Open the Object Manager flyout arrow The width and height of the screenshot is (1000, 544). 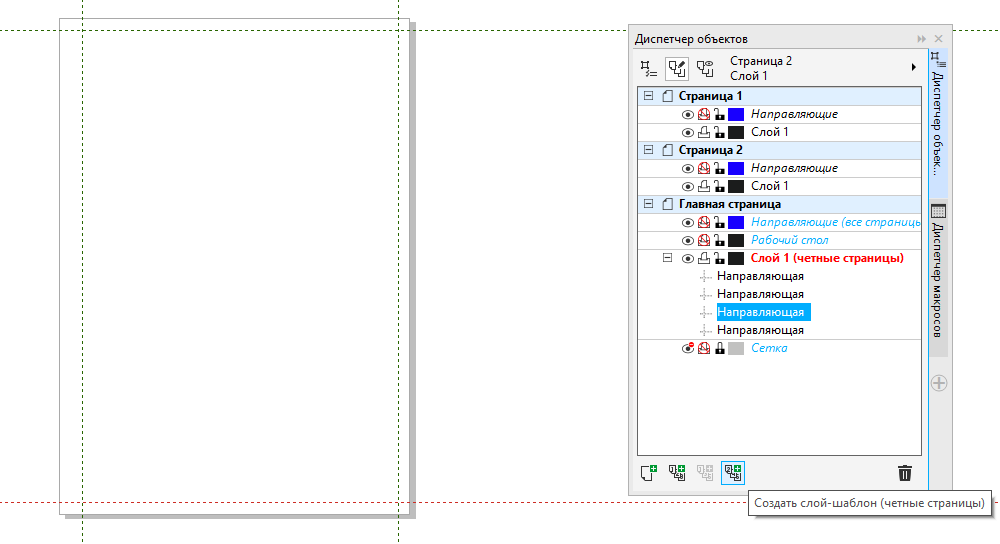tap(913, 67)
